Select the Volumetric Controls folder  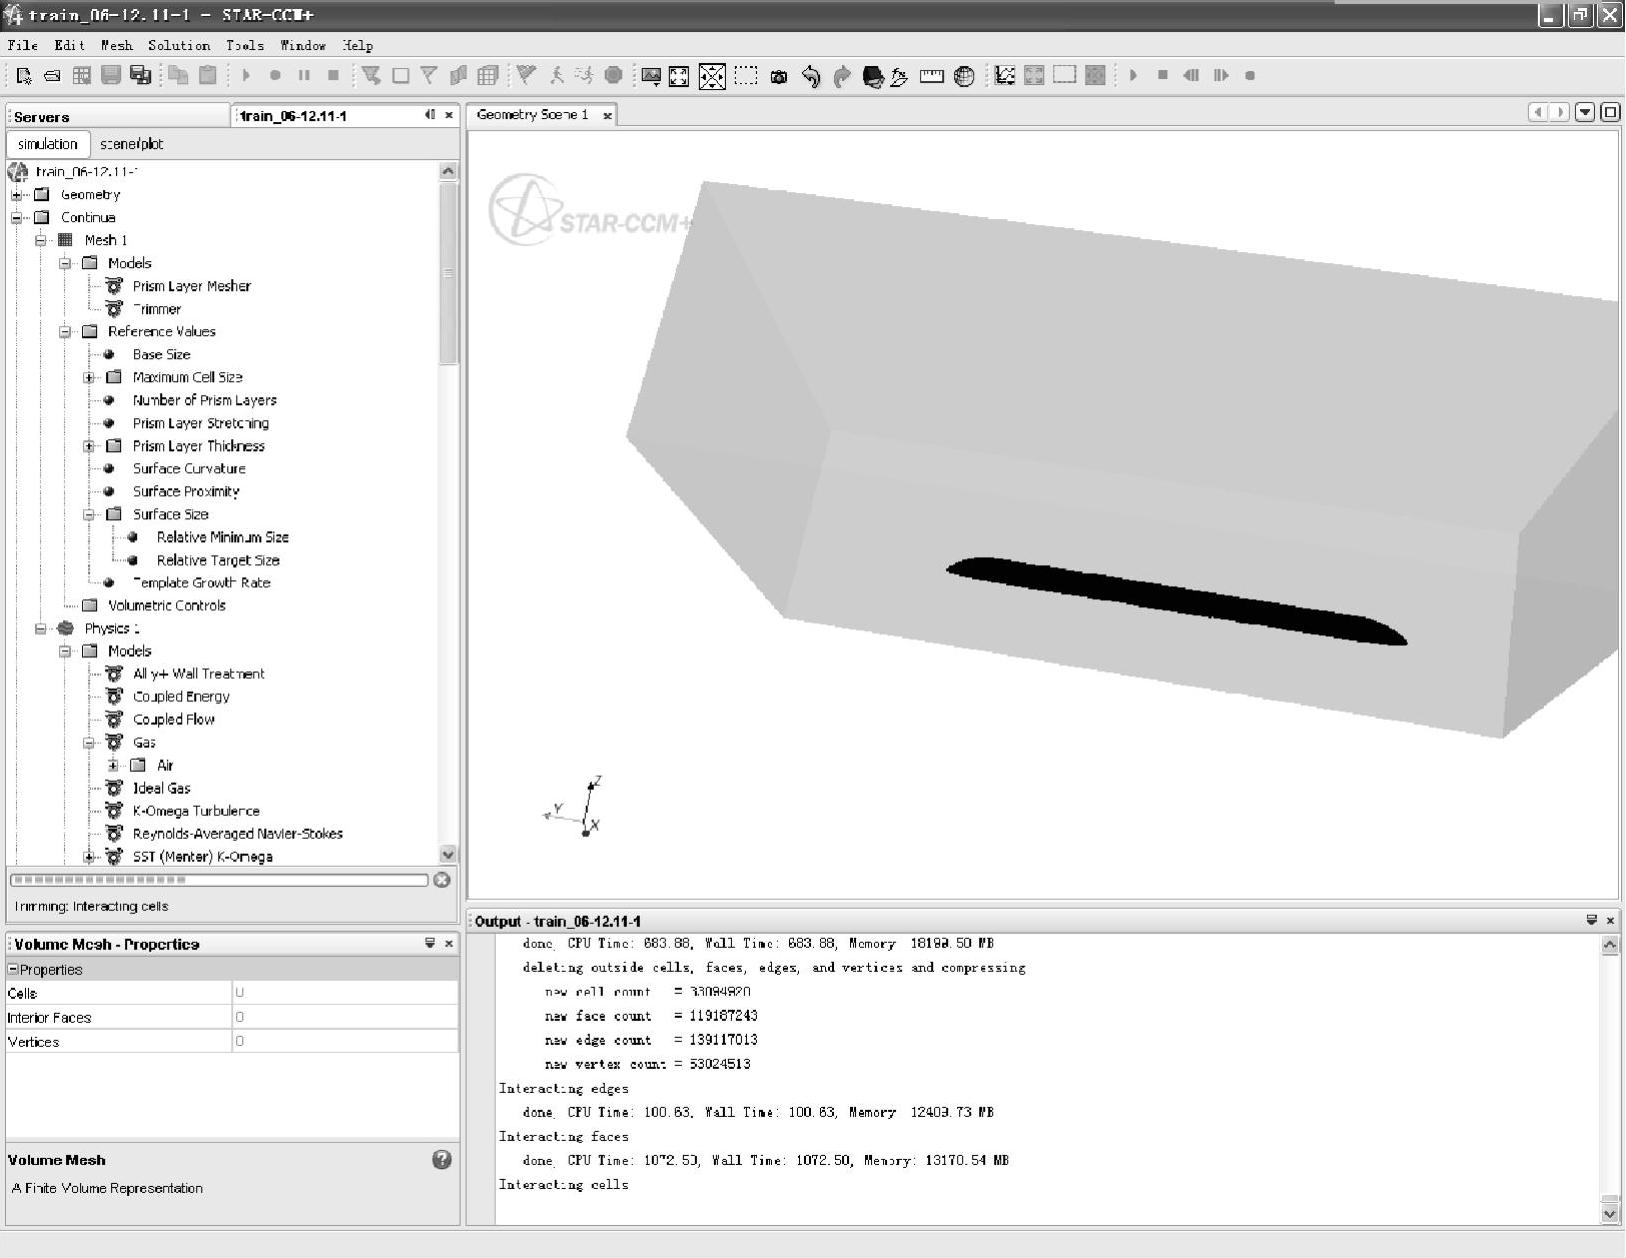pos(166,606)
